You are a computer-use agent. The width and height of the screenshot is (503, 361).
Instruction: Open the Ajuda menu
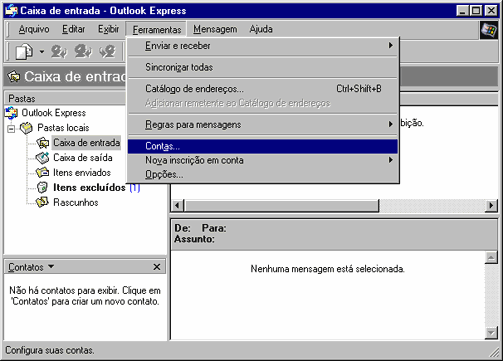pos(261,29)
